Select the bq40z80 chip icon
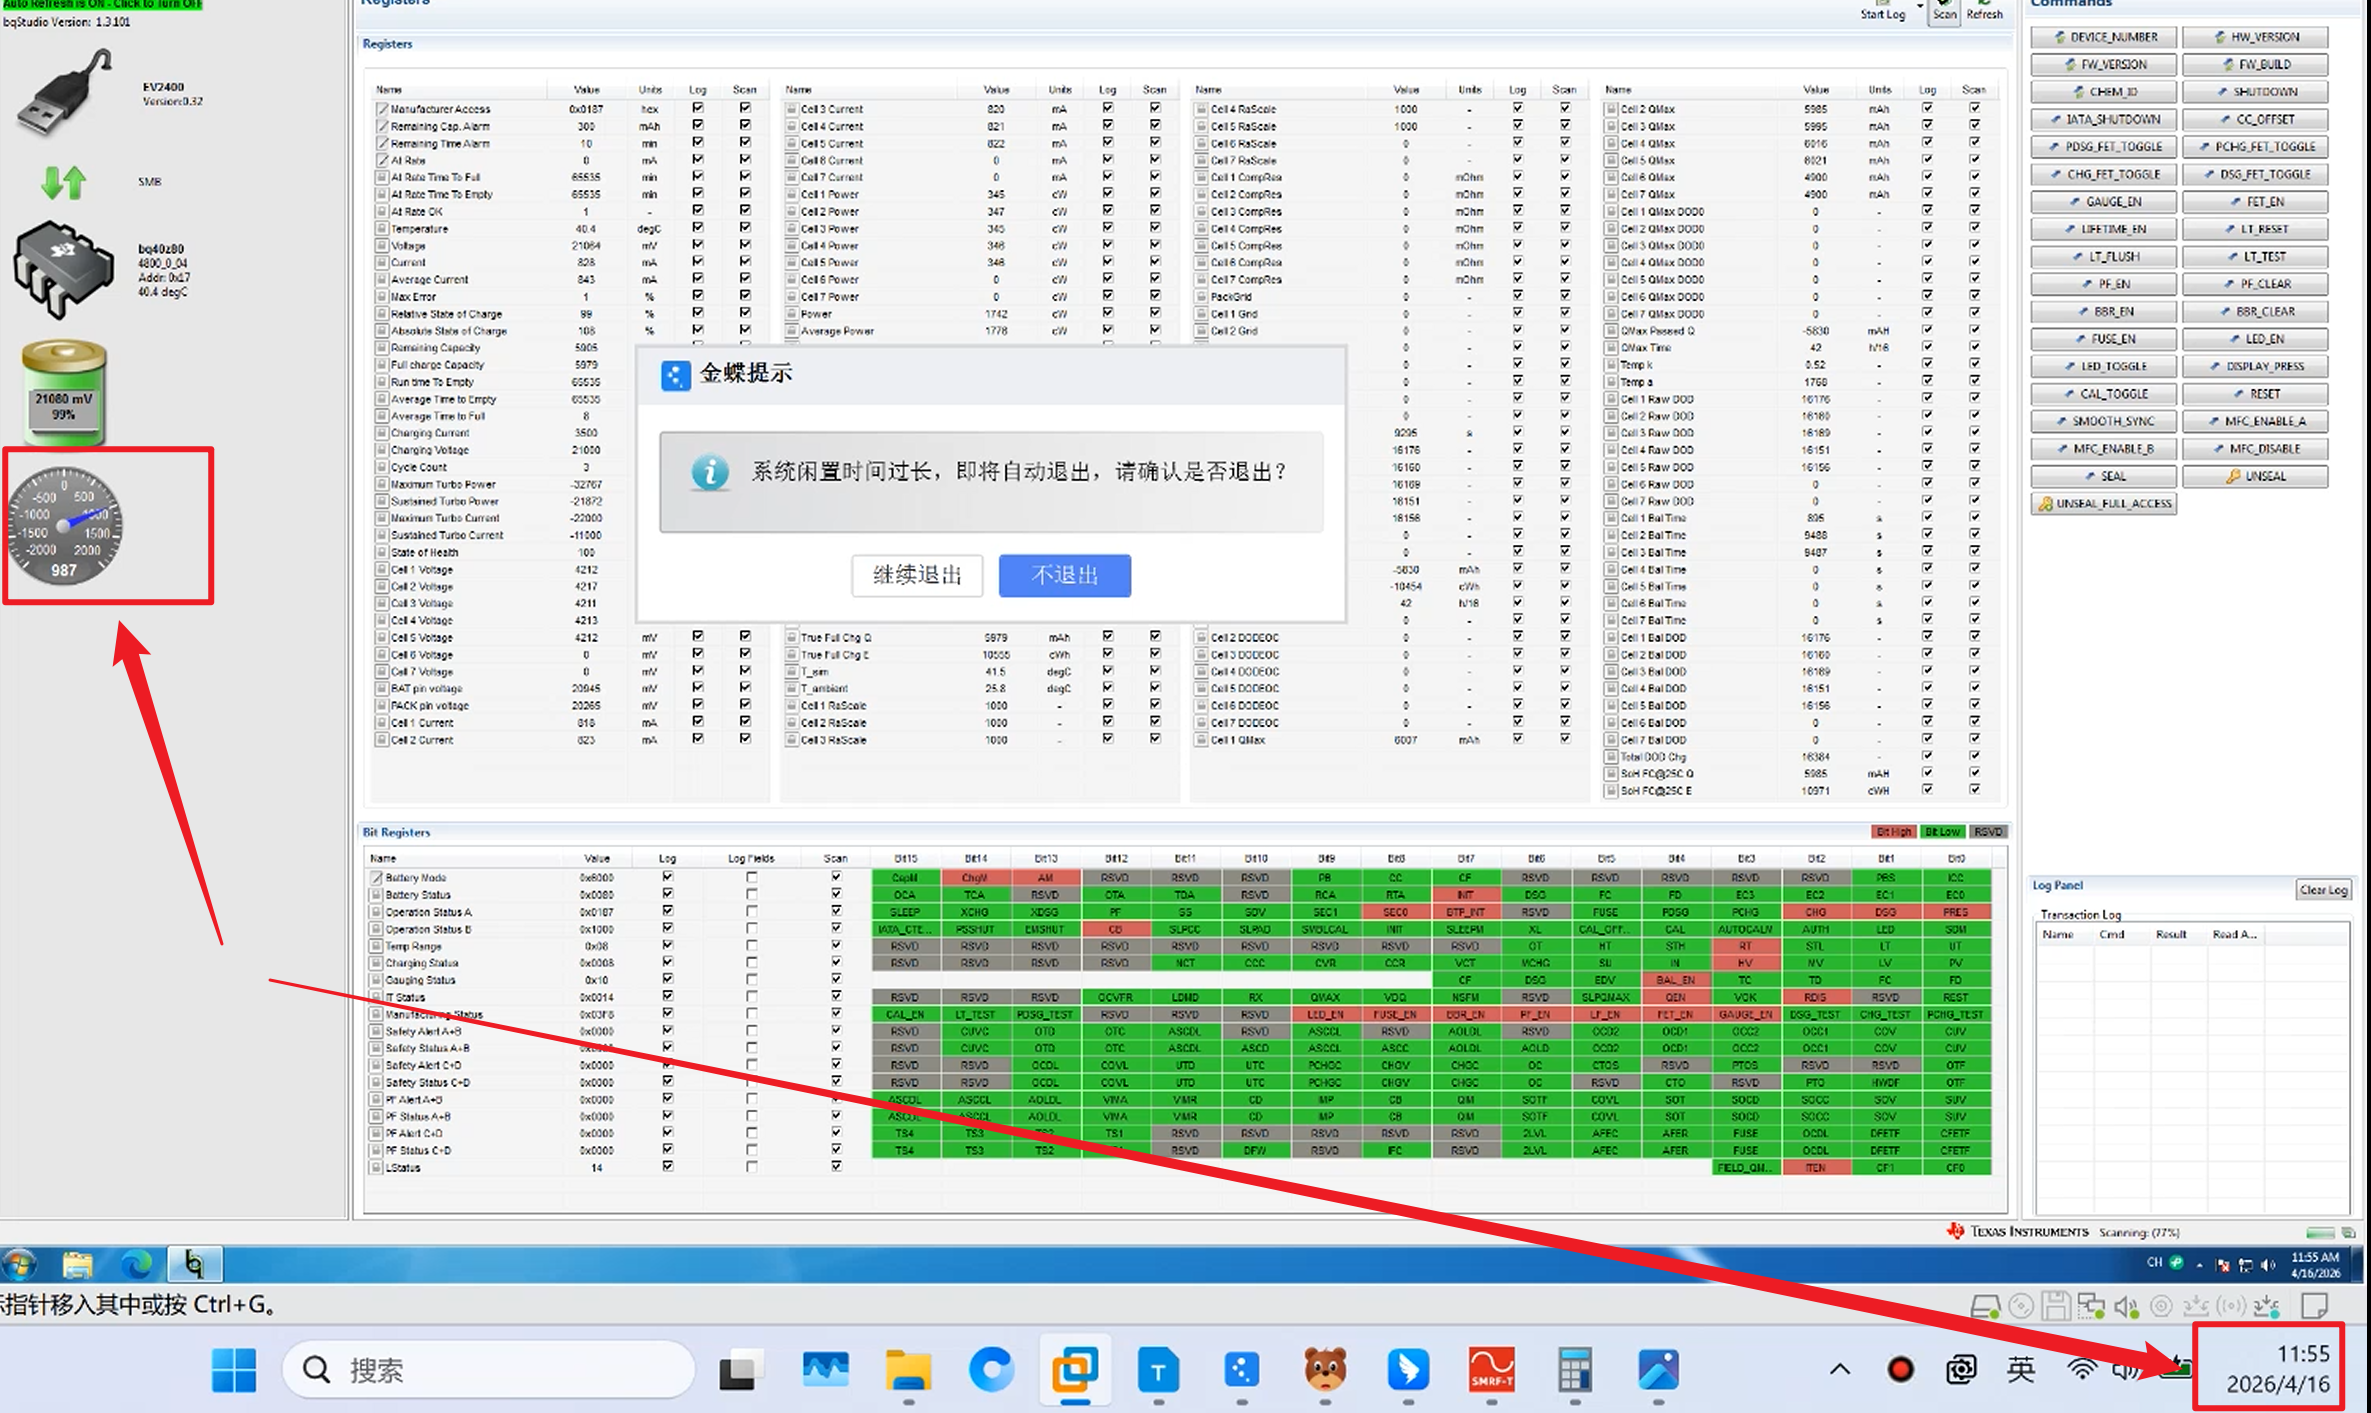This screenshot has width=2371, height=1413. point(63,270)
